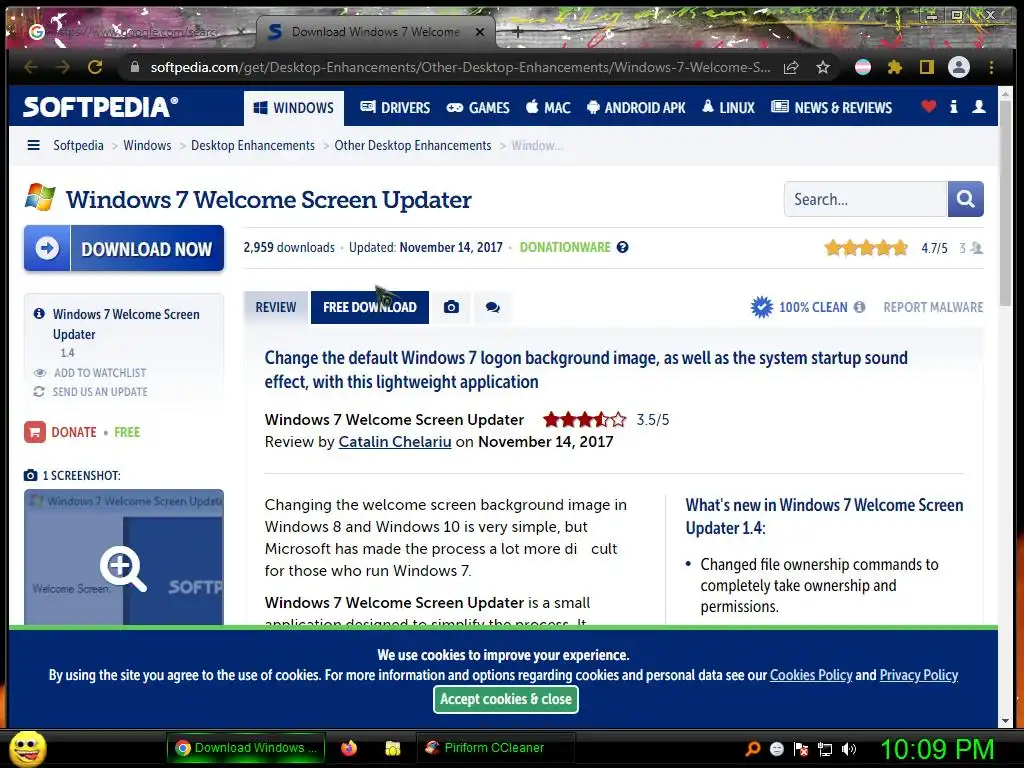This screenshot has width=1024, height=768.
Task: Reload page with Chrome refresh icon
Action: 95,67
